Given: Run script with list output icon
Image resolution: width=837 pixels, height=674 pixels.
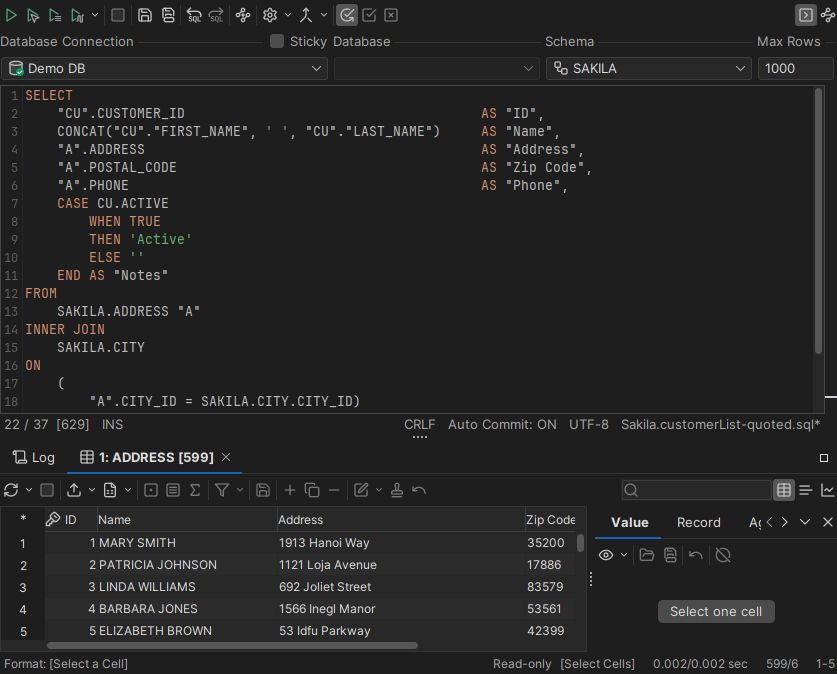Looking at the screenshot, I should point(55,15).
